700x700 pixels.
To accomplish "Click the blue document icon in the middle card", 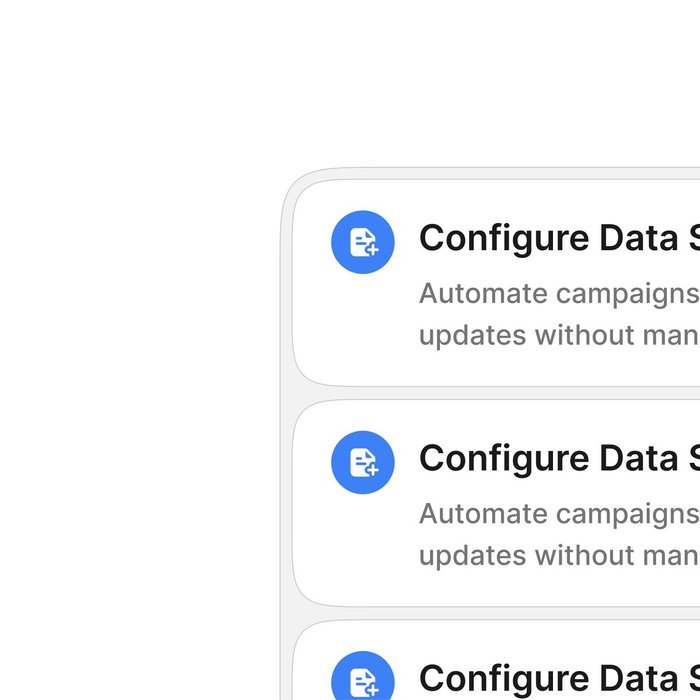I will pyautogui.click(x=363, y=462).
